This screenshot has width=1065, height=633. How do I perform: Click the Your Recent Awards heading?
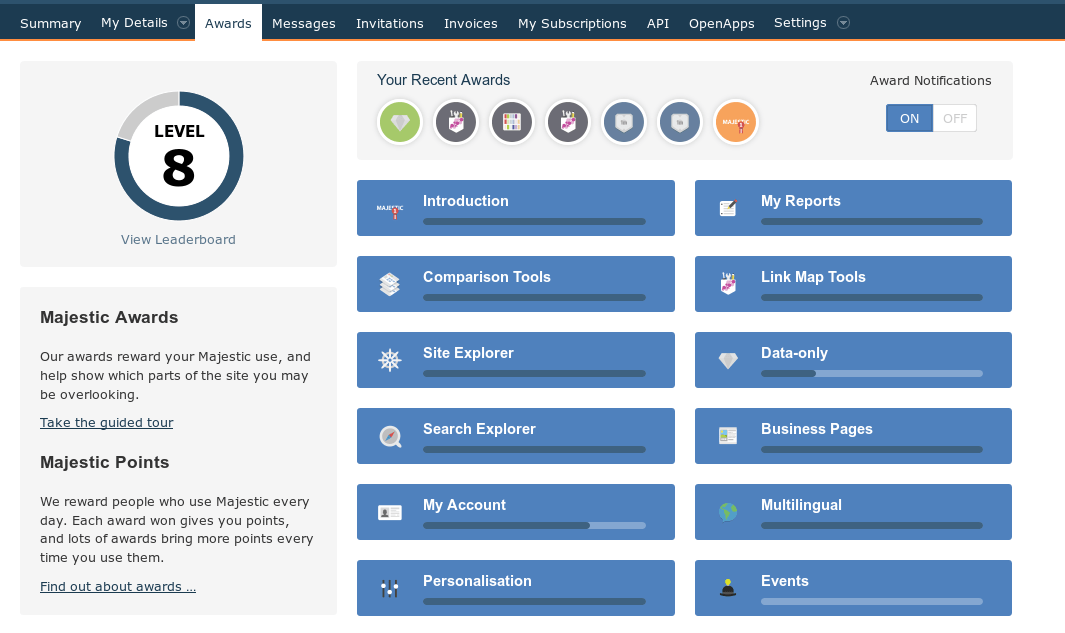point(444,80)
